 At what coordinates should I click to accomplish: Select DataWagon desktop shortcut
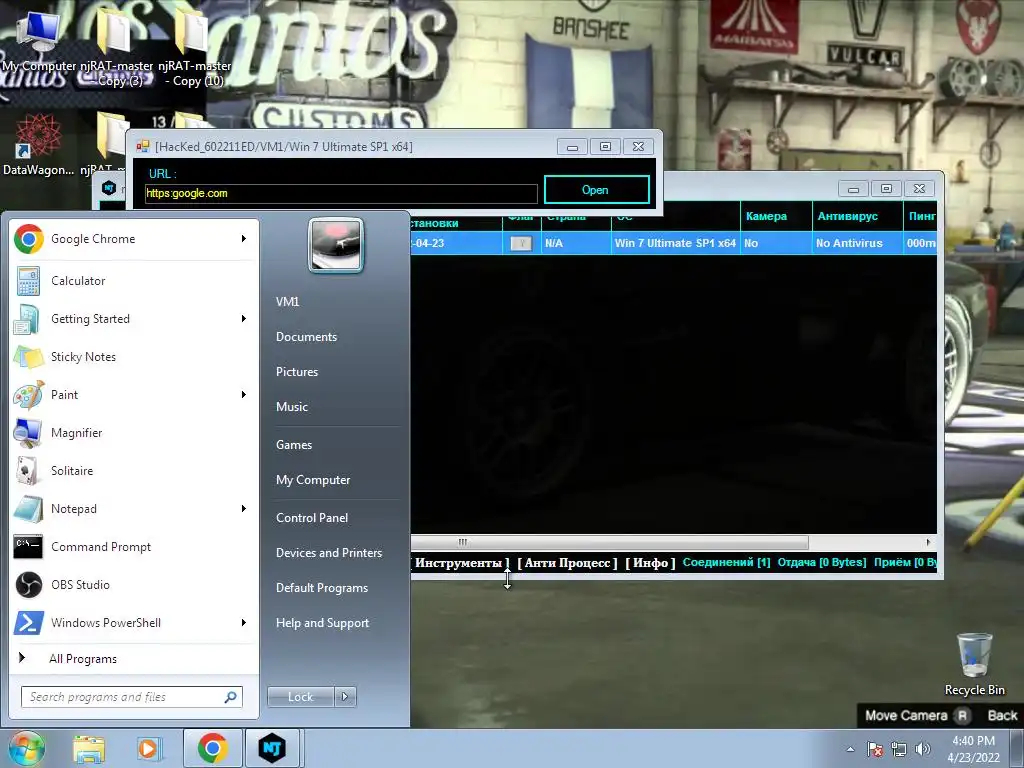(38, 145)
